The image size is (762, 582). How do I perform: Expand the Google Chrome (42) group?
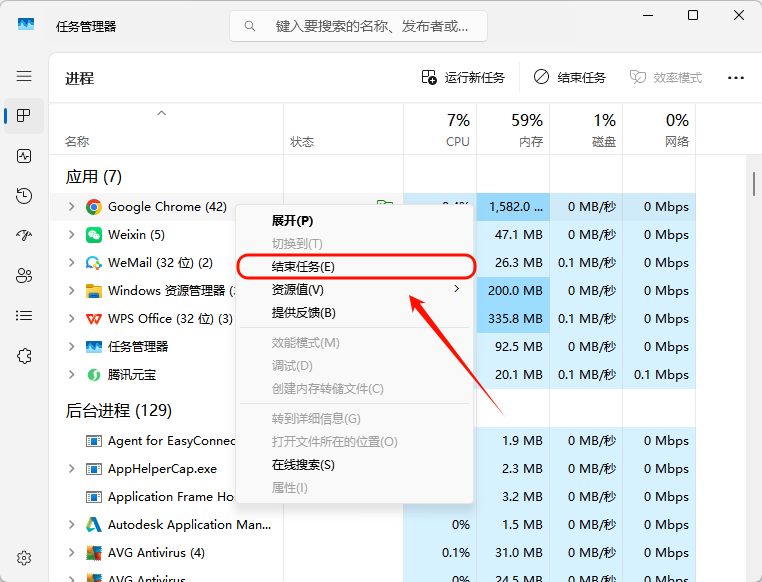[71, 206]
